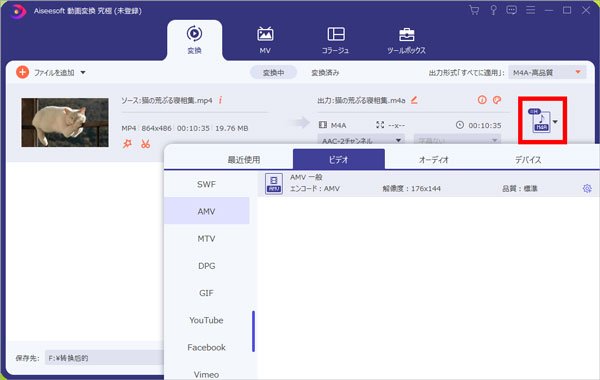Click the Aiseesoft app logo

(17, 11)
